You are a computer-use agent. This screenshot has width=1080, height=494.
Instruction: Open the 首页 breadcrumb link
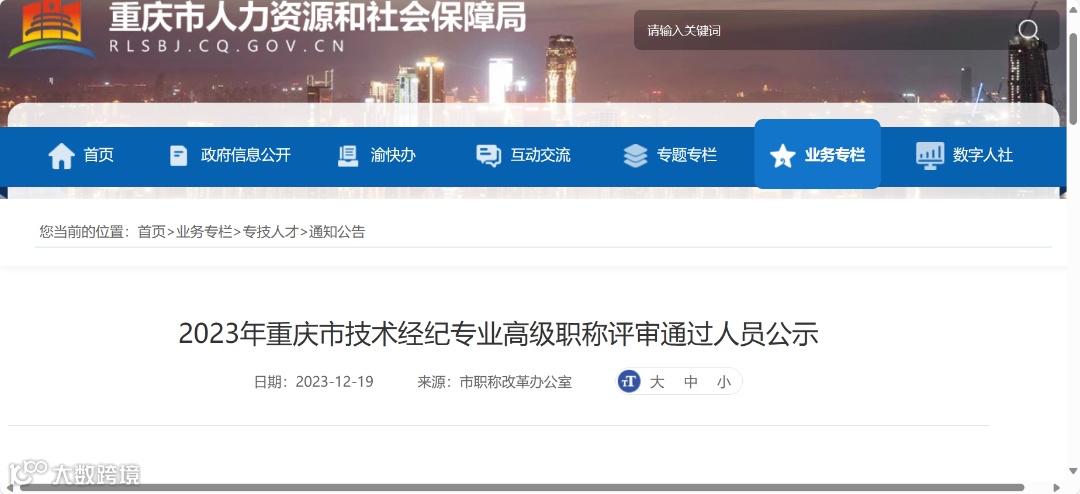click(x=152, y=232)
